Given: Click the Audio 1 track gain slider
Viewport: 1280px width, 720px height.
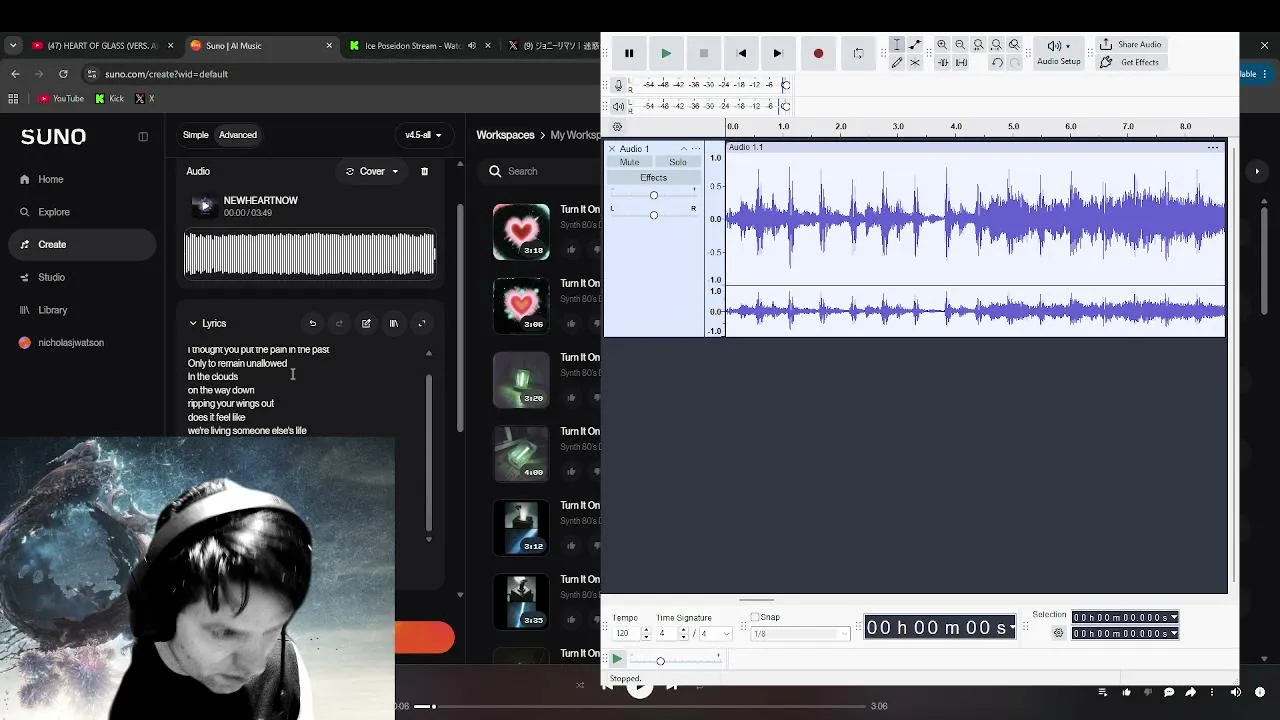Looking at the screenshot, I should click(654, 195).
